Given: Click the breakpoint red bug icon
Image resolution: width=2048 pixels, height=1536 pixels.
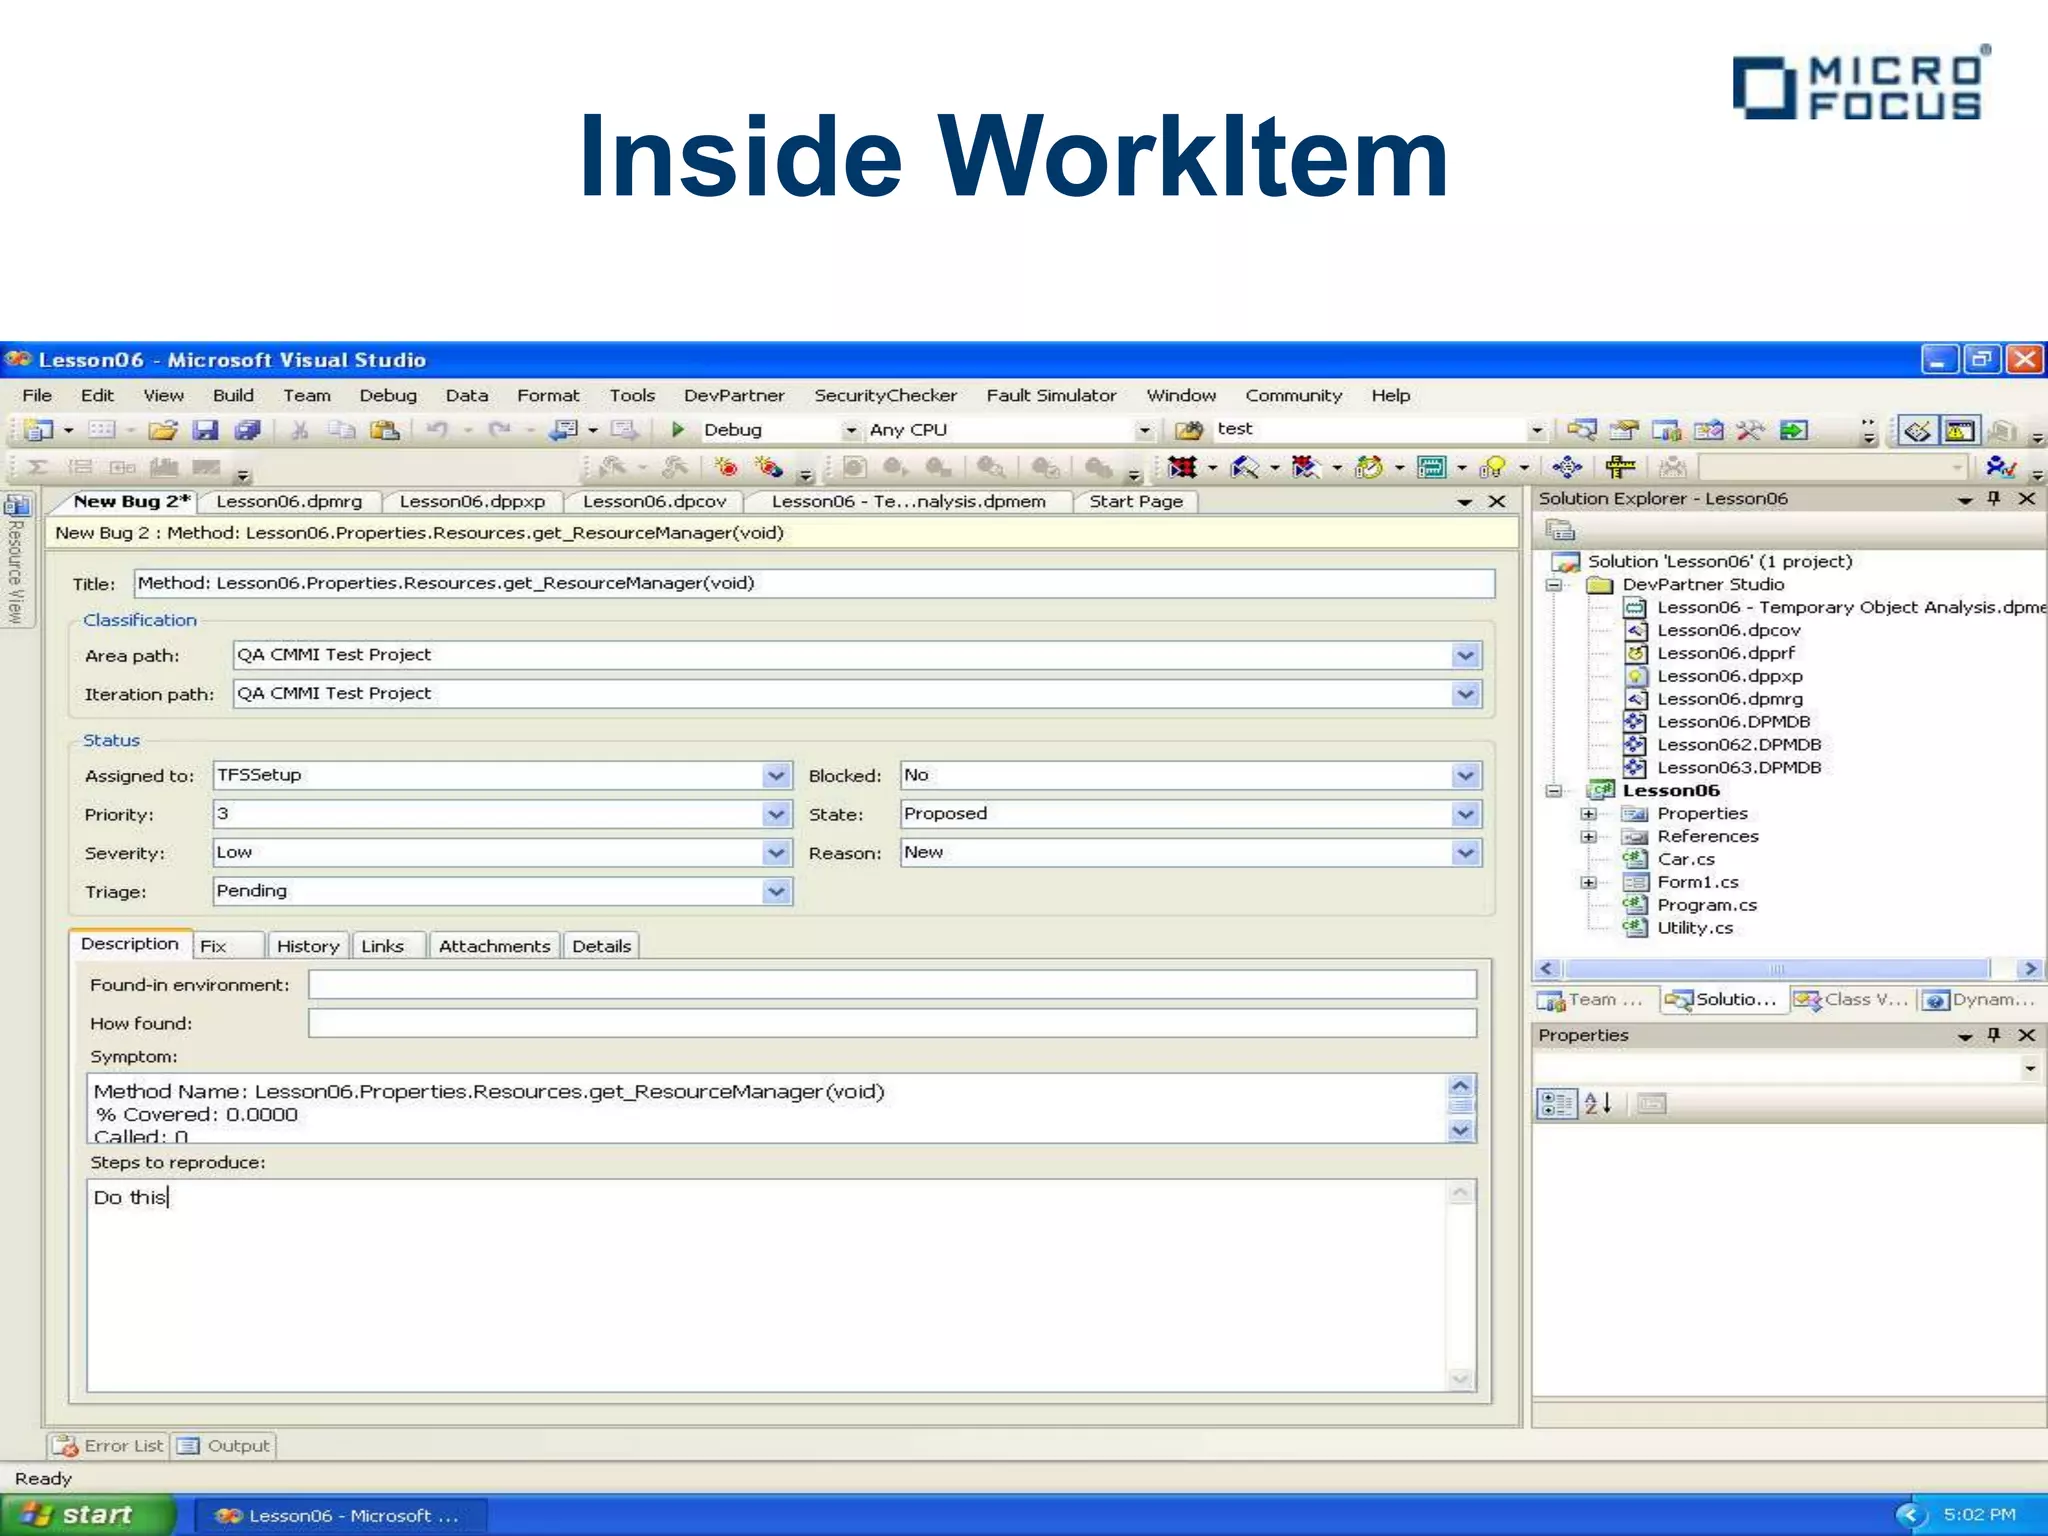Looking at the screenshot, I should tap(726, 467).
